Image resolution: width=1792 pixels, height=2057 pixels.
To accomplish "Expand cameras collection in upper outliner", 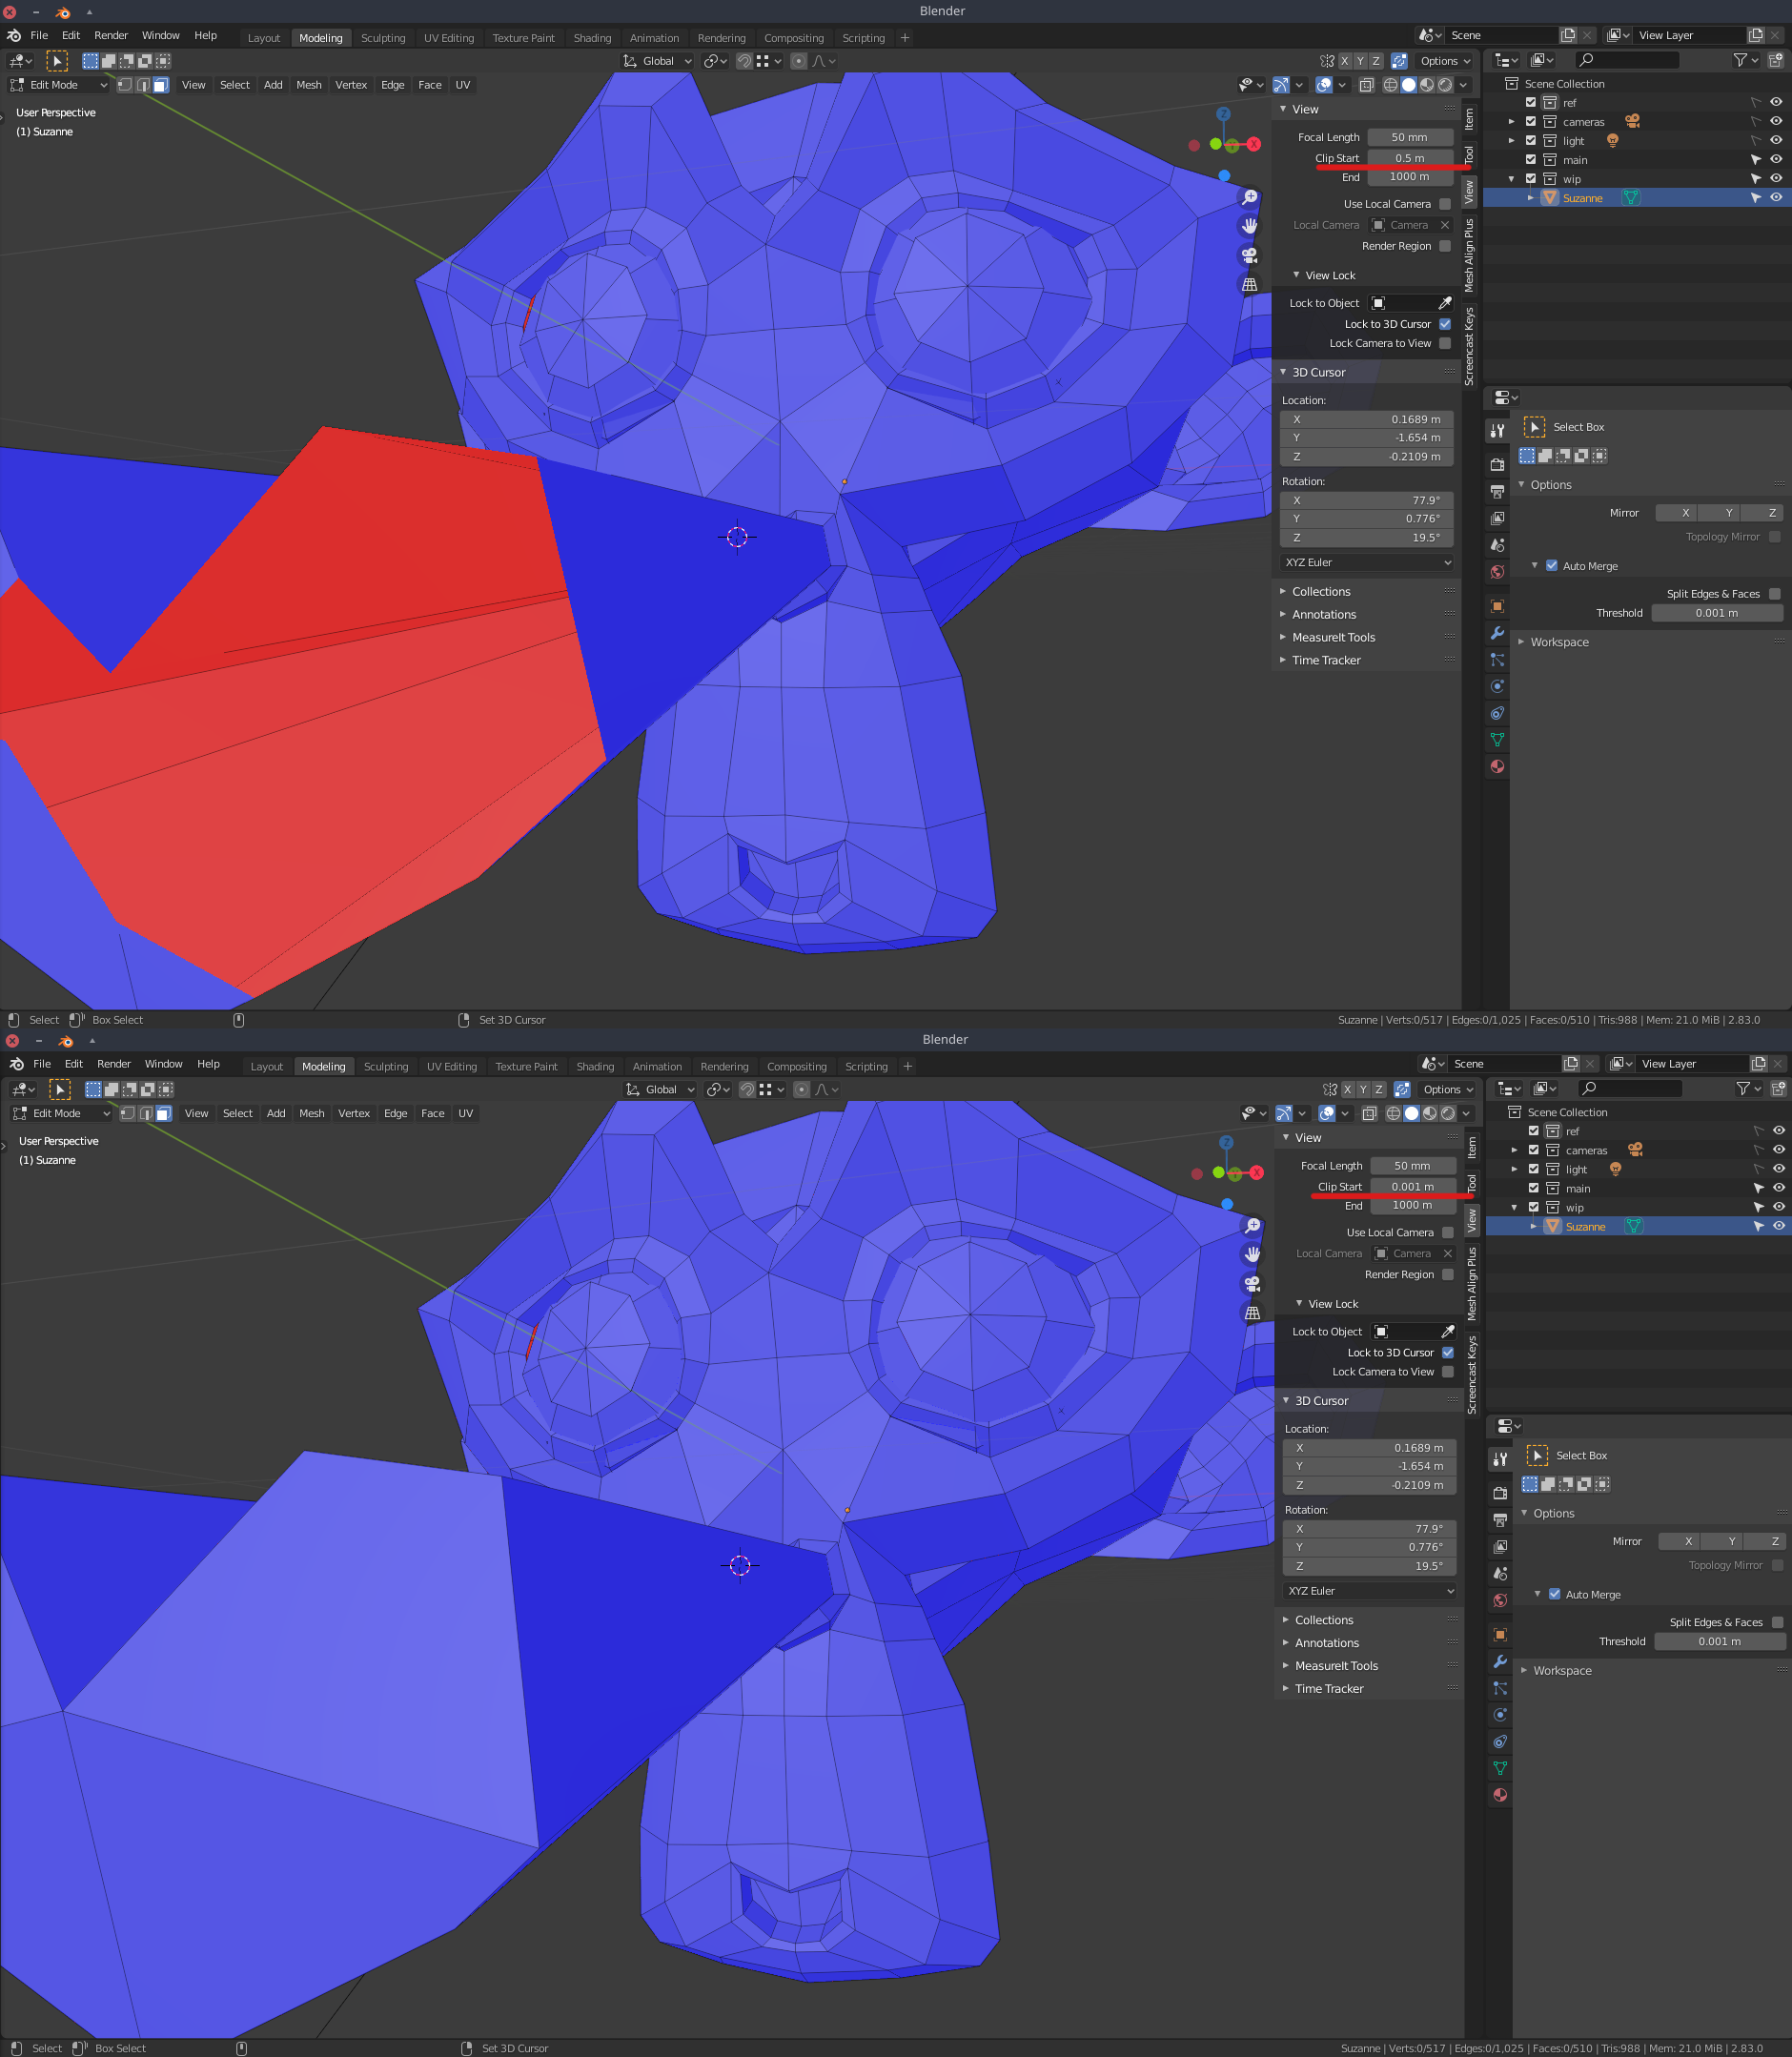I will pyautogui.click(x=1511, y=122).
